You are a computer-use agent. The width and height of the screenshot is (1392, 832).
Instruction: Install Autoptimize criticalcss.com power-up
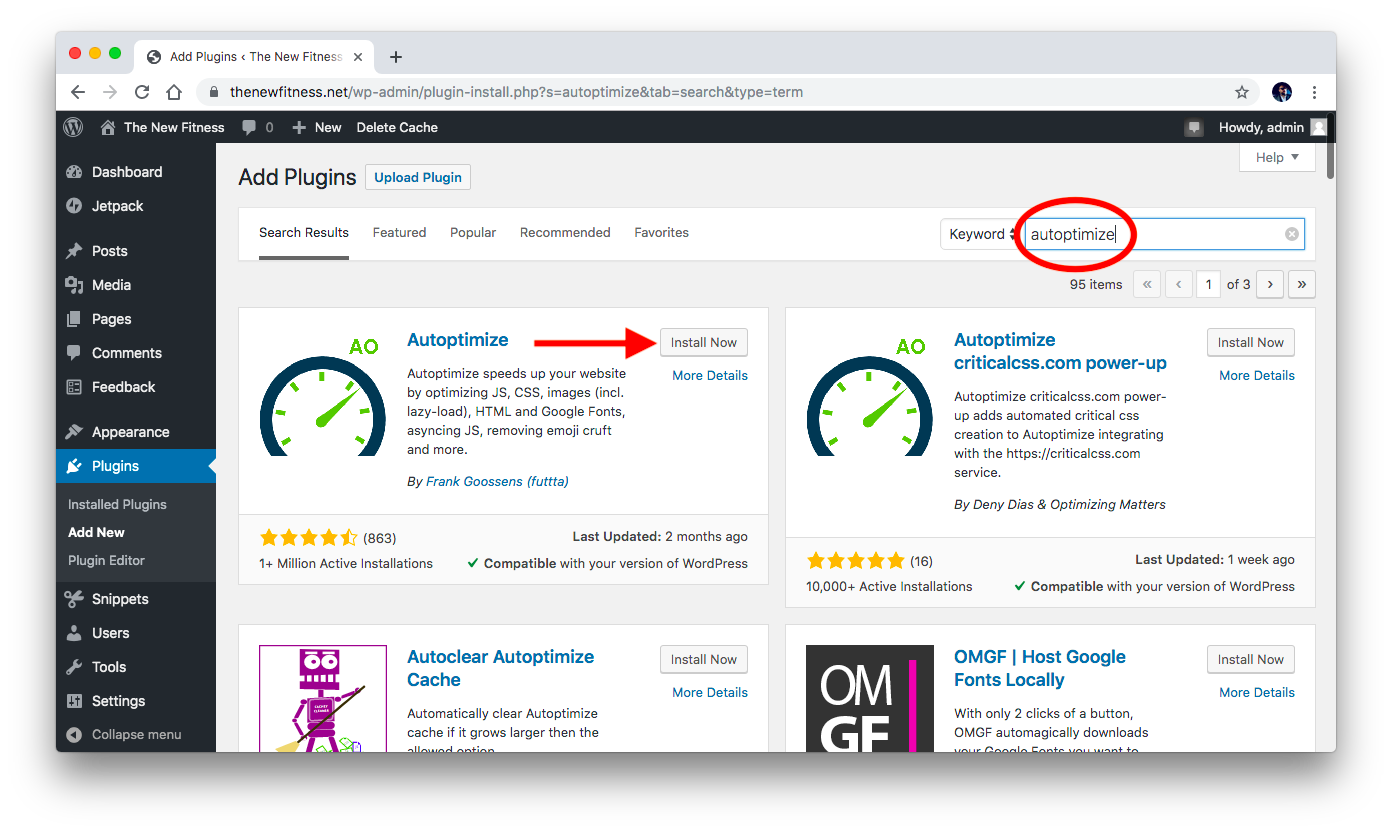(x=1251, y=342)
